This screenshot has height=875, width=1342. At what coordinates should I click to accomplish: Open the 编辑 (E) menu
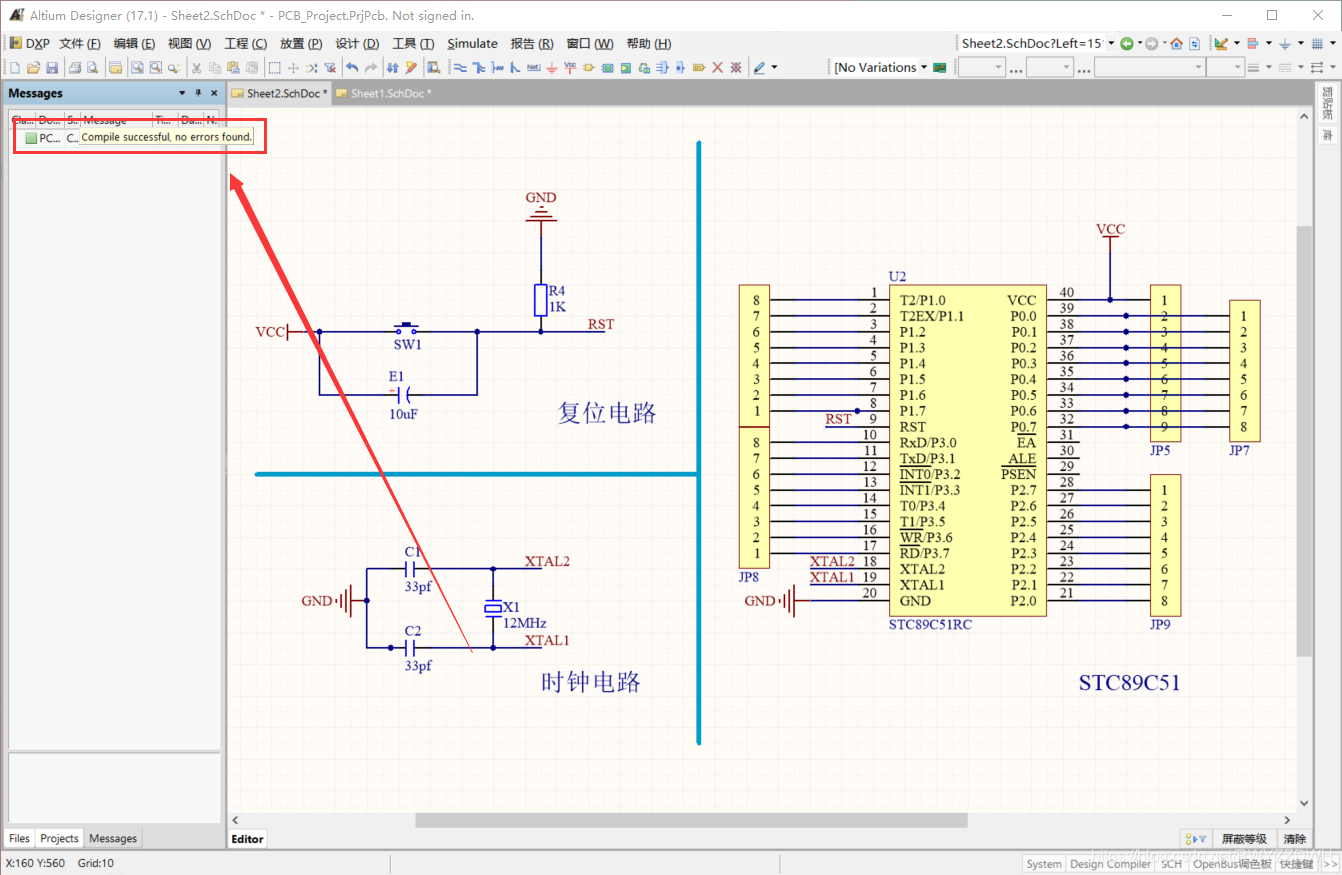tap(134, 43)
